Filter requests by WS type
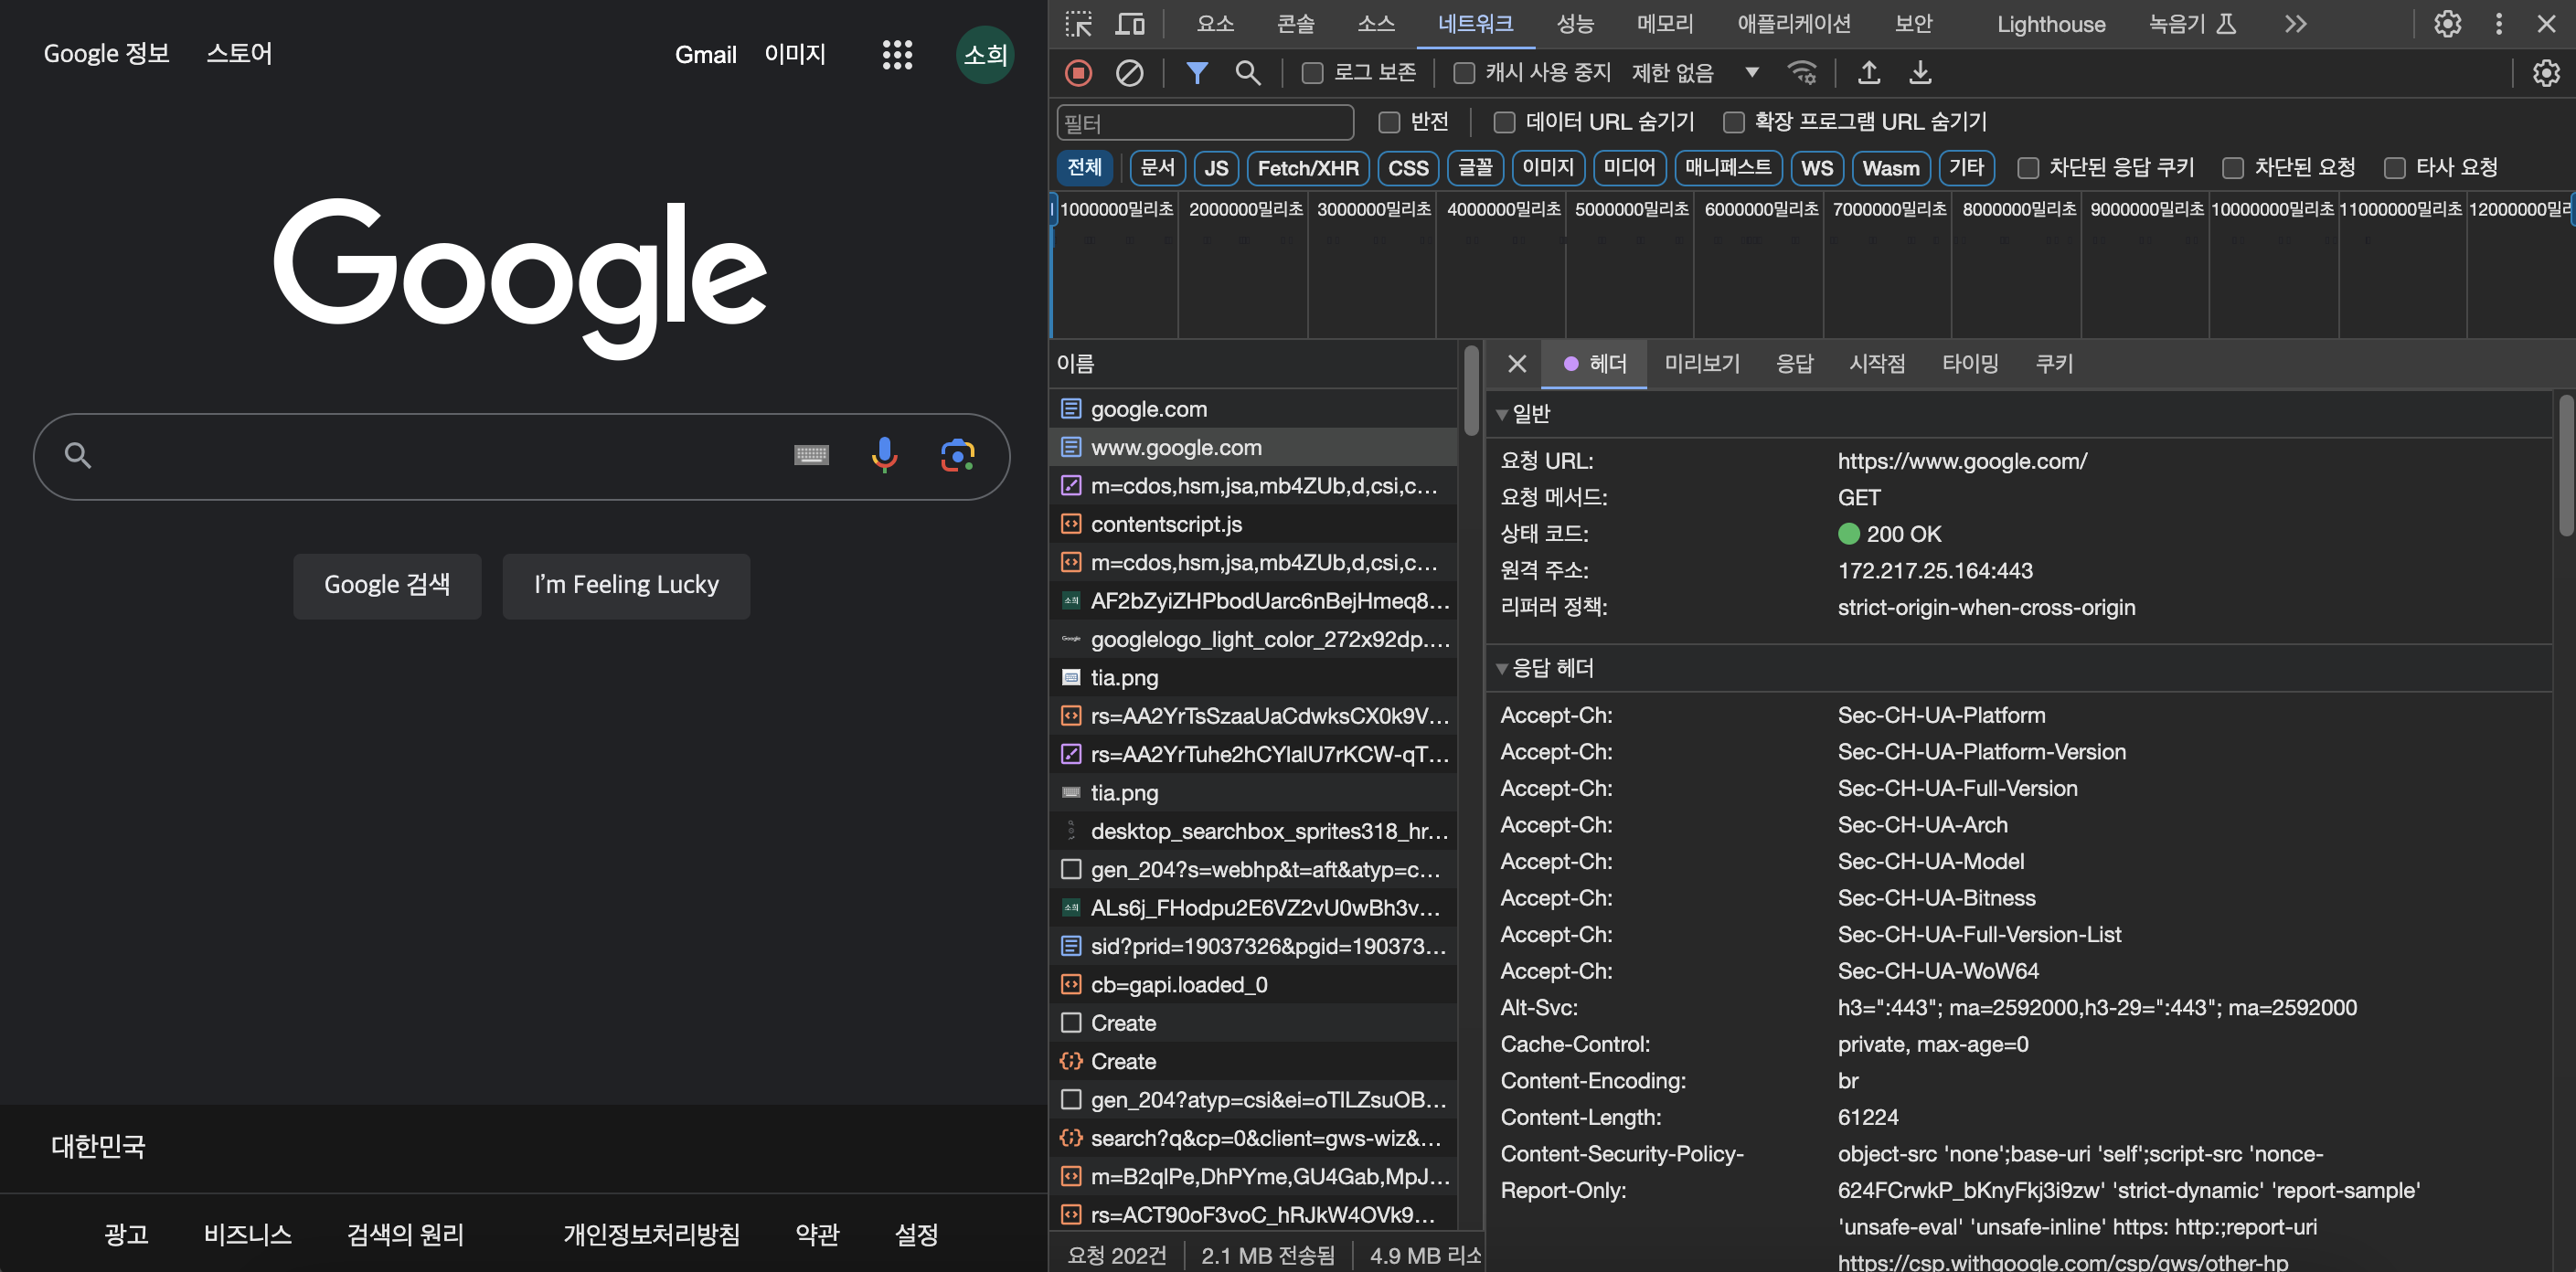 click(1816, 168)
